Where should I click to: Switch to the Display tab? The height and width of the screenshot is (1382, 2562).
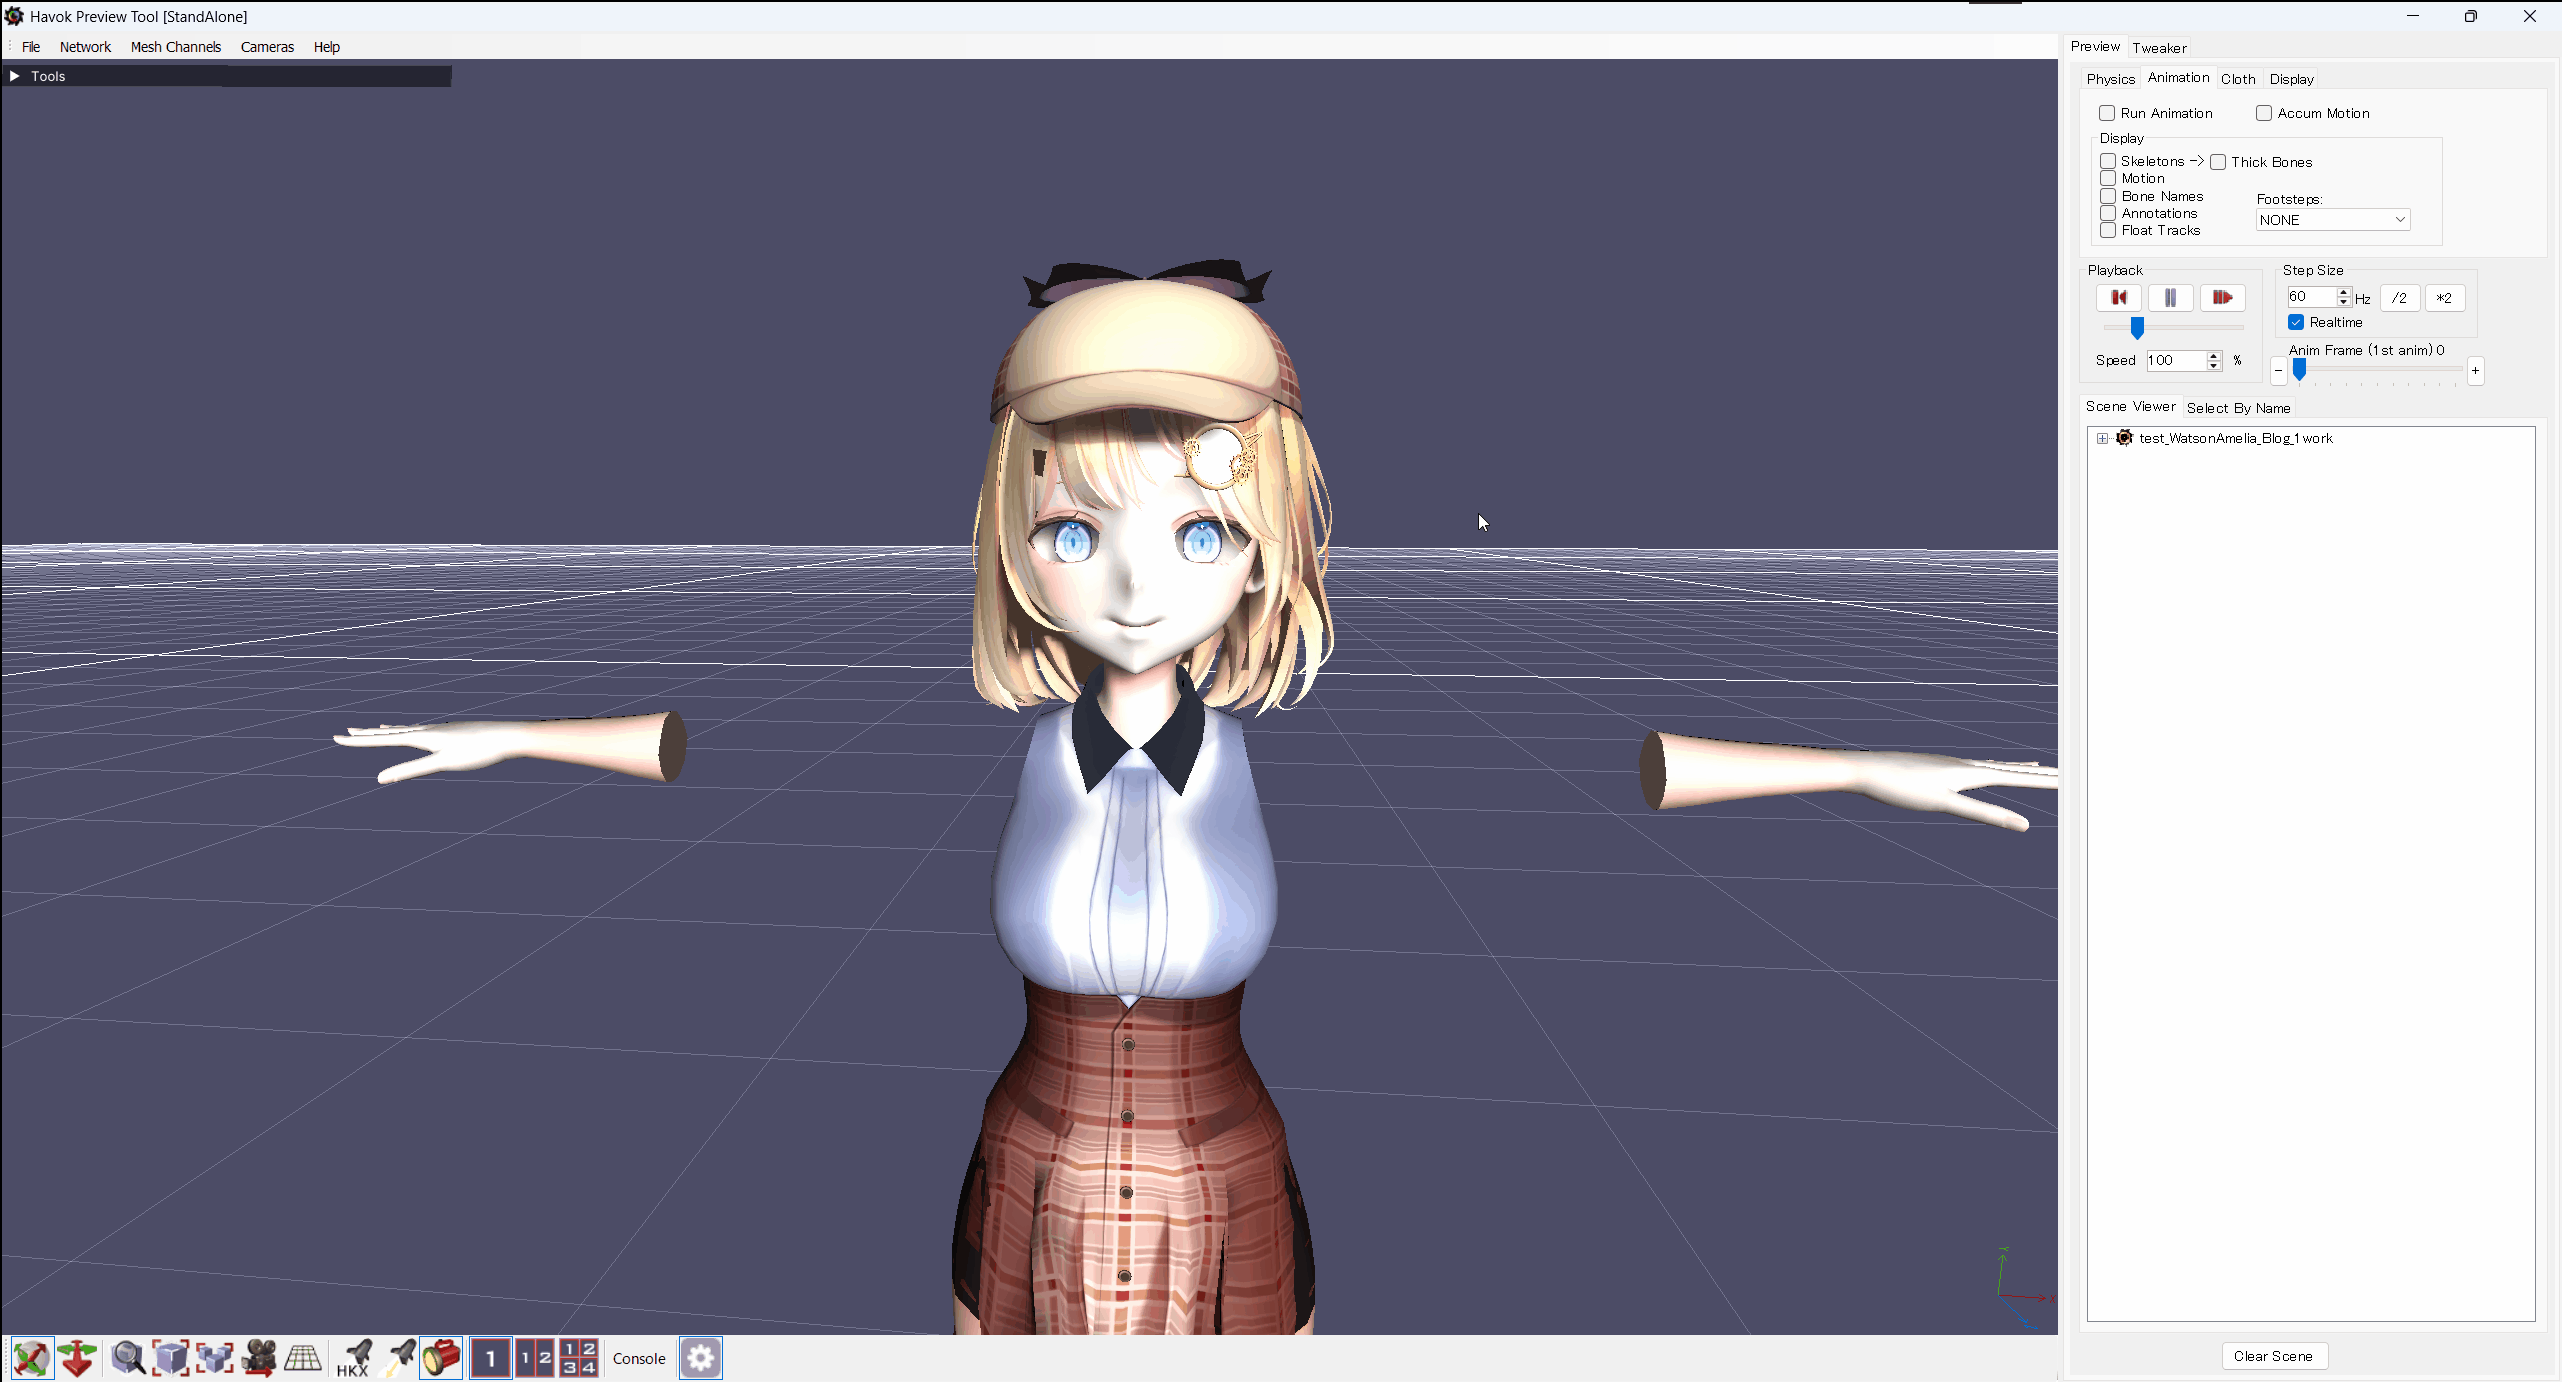pos(2291,79)
